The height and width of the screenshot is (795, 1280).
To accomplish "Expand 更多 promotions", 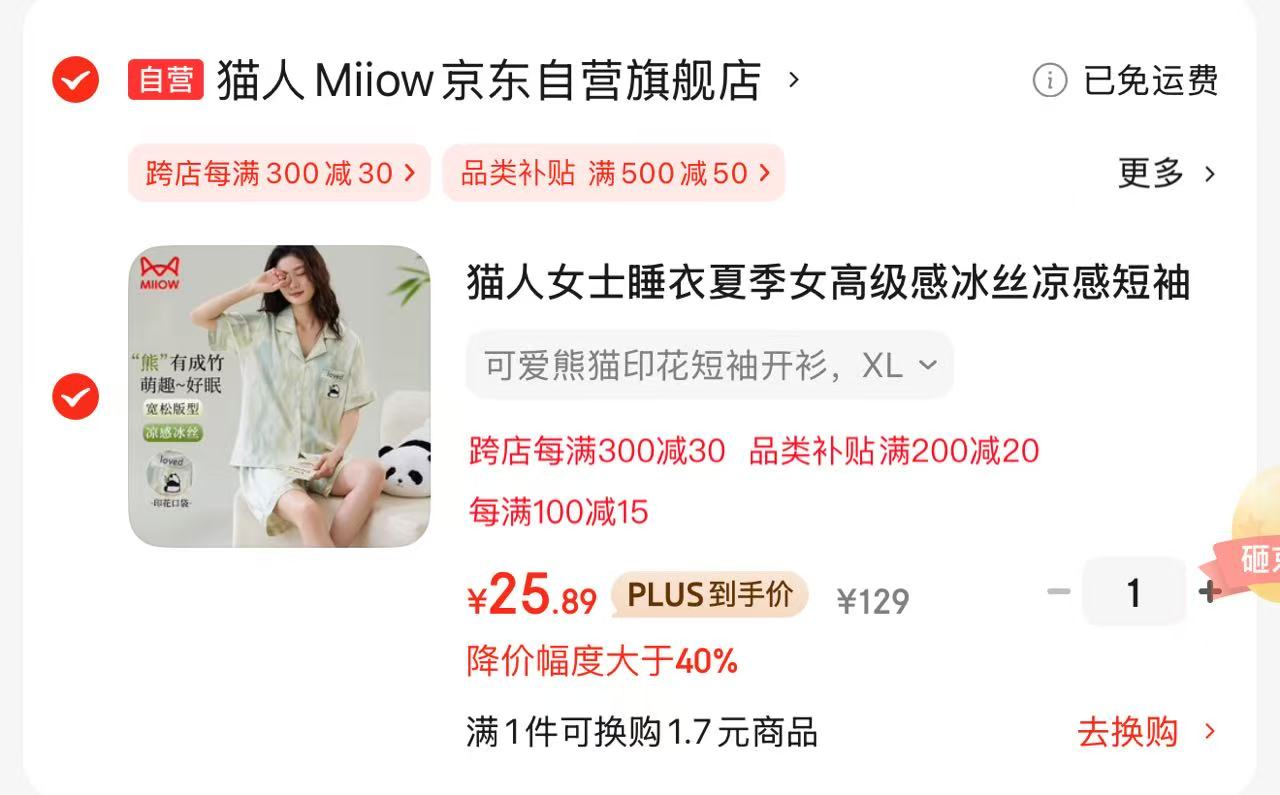I will (1167, 173).
